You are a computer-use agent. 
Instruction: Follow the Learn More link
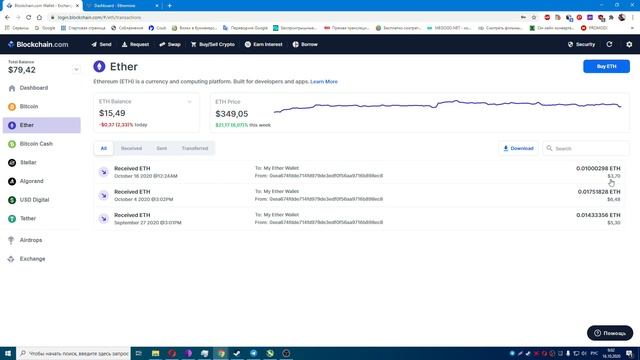coord(324,82)
